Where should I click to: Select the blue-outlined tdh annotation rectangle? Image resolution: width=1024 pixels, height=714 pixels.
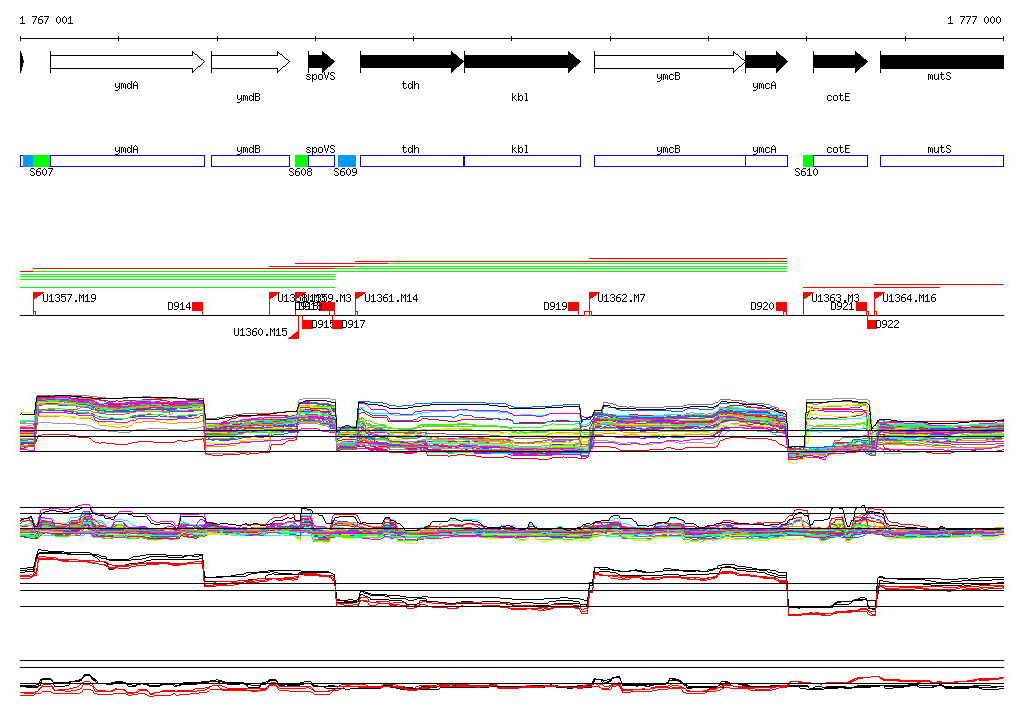coord(412,161)
